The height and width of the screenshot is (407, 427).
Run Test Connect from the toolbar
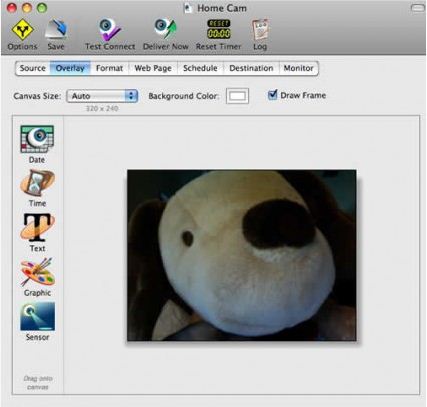[x=110, y=30]
